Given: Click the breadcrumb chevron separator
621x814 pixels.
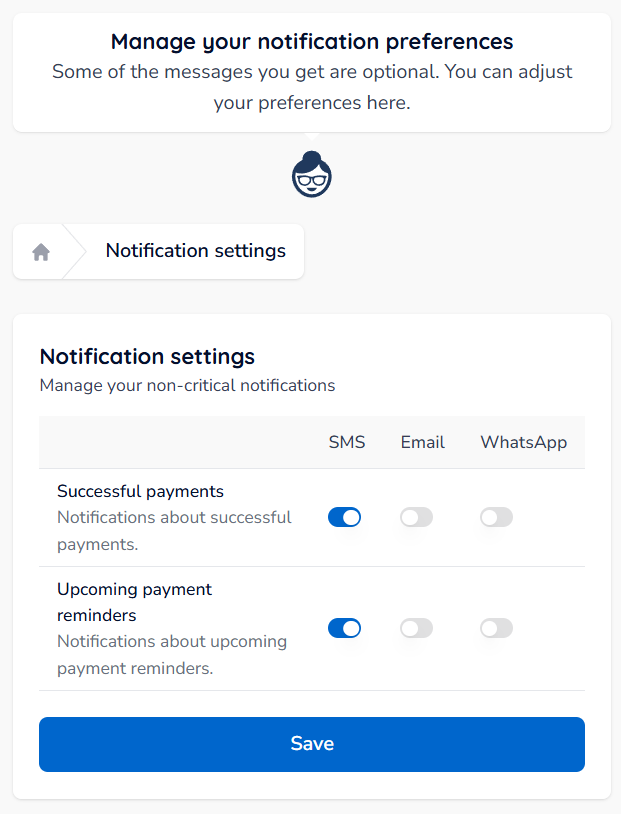Looking at the screenshot, I should click(x=75, y=251).
